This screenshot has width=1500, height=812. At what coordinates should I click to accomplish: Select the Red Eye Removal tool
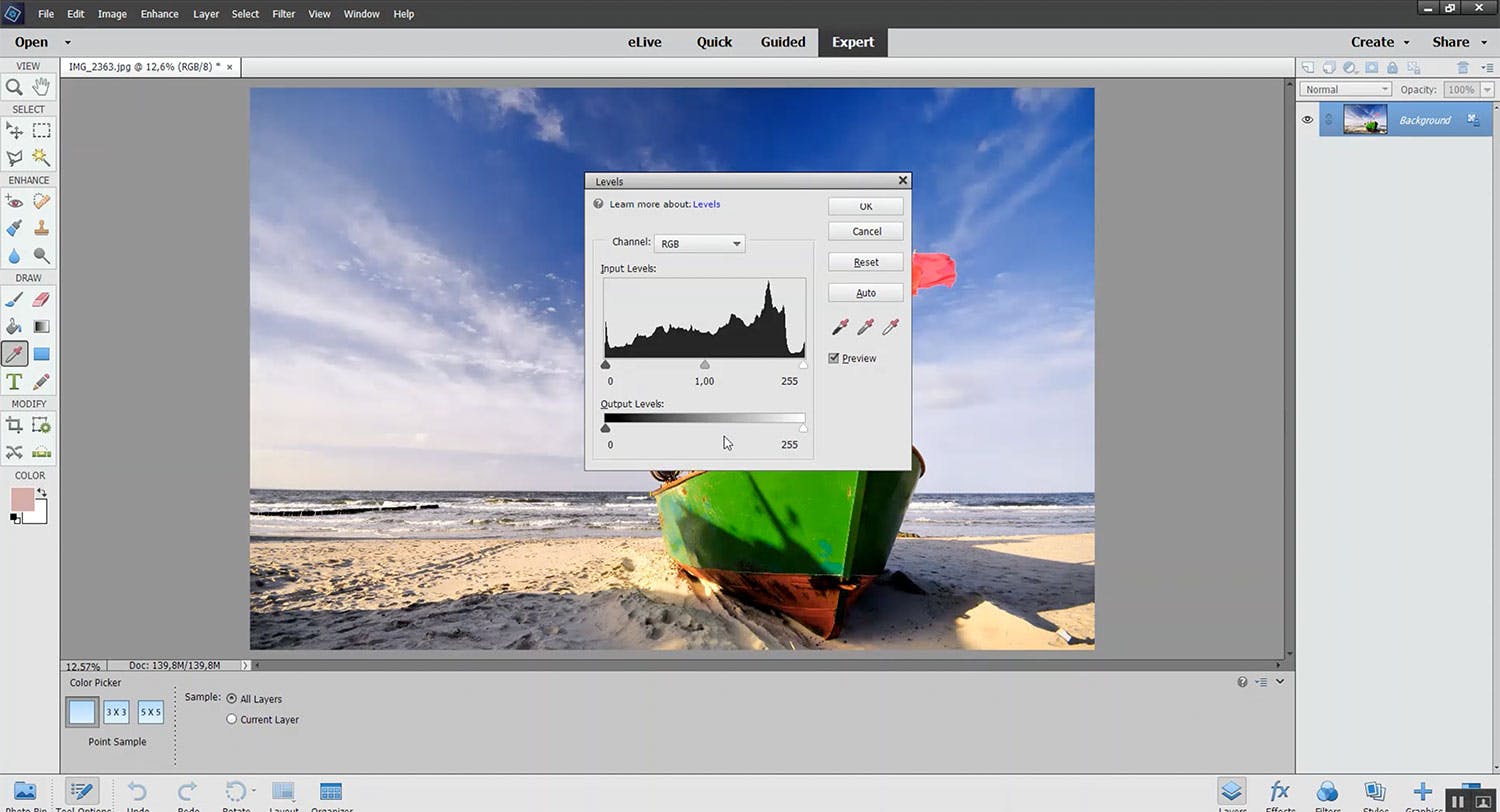(x=14, y=201)
